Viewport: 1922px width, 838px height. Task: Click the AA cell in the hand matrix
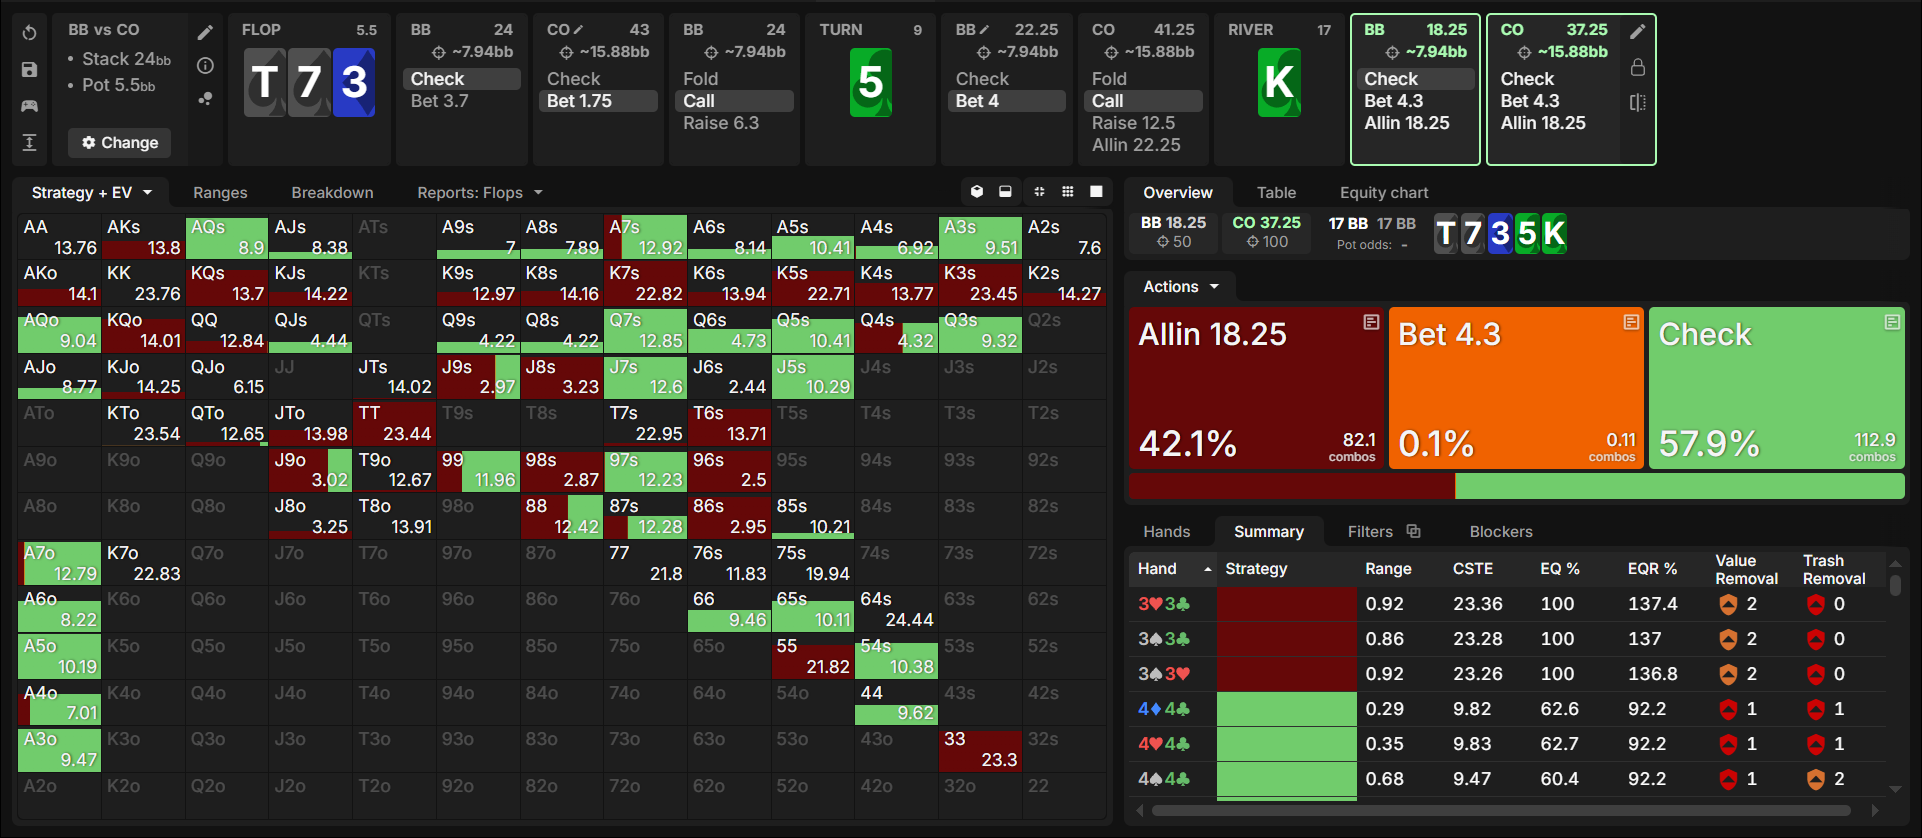coord(59,237)
